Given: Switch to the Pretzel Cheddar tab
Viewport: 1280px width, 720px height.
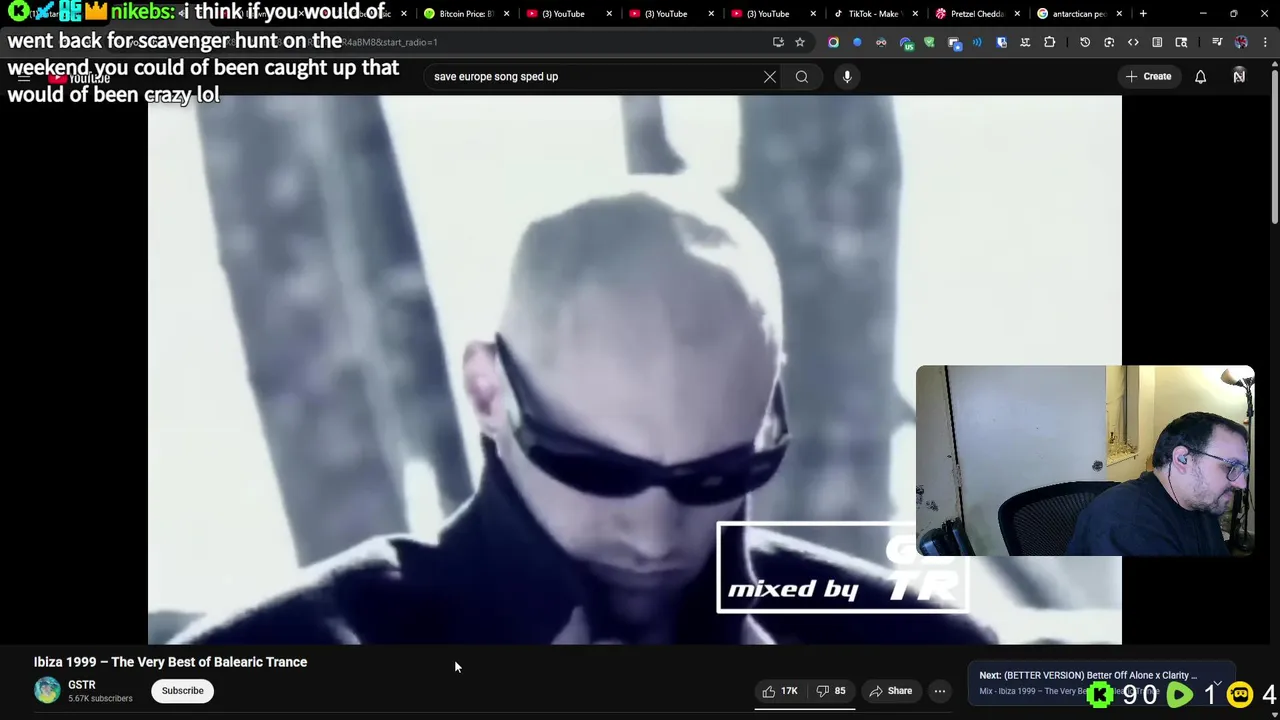Looking at the screenshot, I should click(976, 14).
